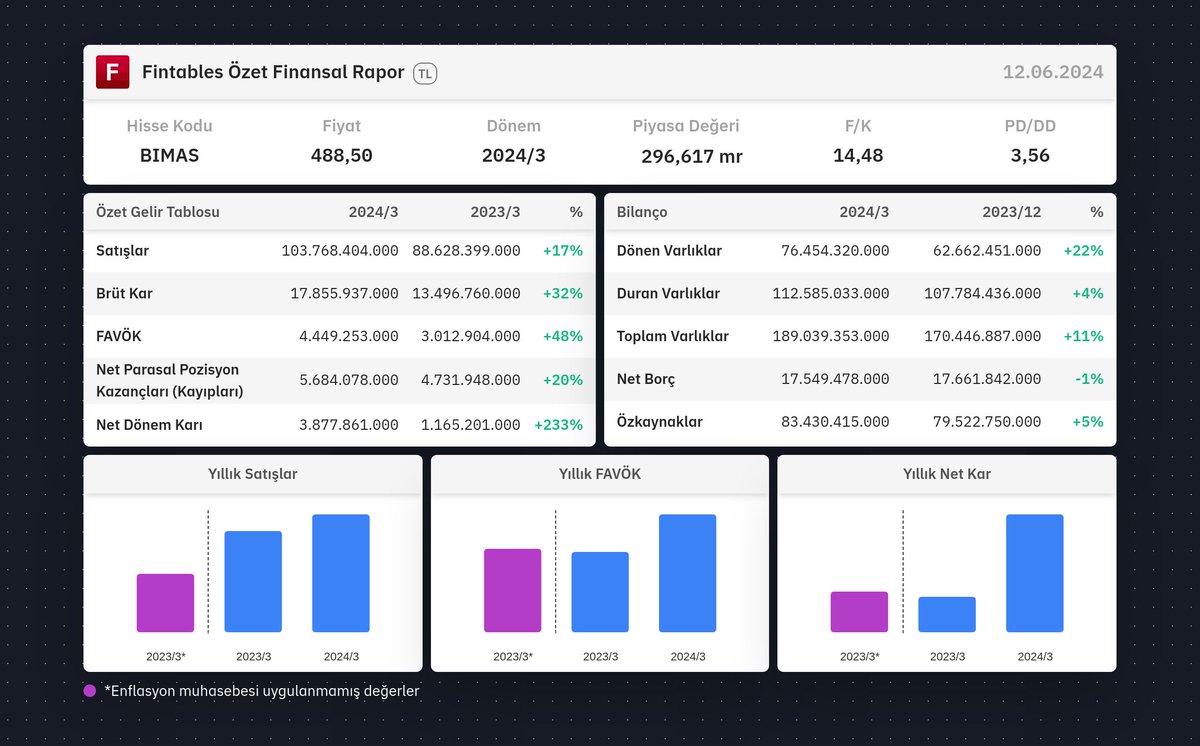The image size is (1200, 746).
Task: Click Satışlar prior value 88.628.399.000
Action: 466,251
